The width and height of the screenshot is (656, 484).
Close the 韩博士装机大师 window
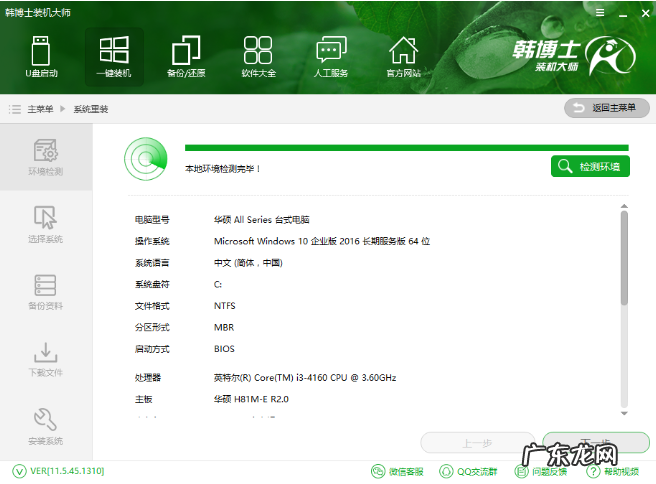pyautogui.click(x=646, y=13)
